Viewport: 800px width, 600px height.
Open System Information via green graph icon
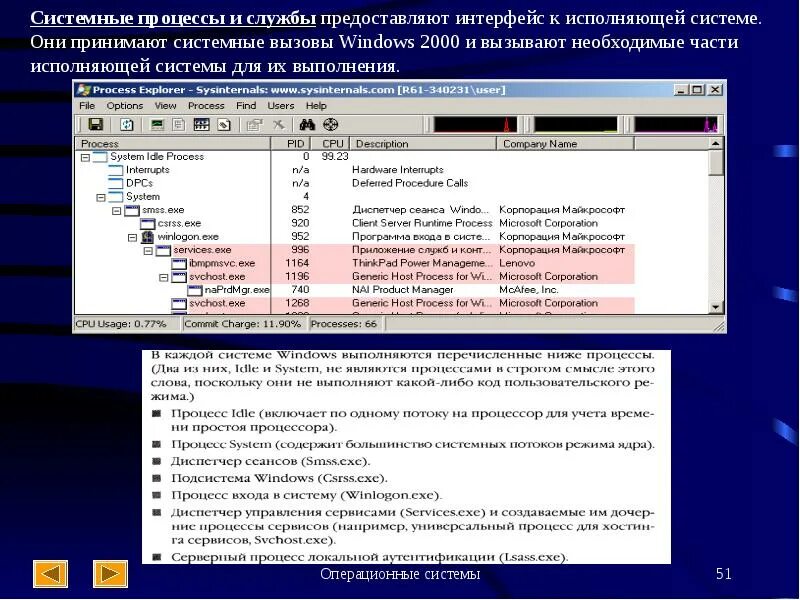158,124
